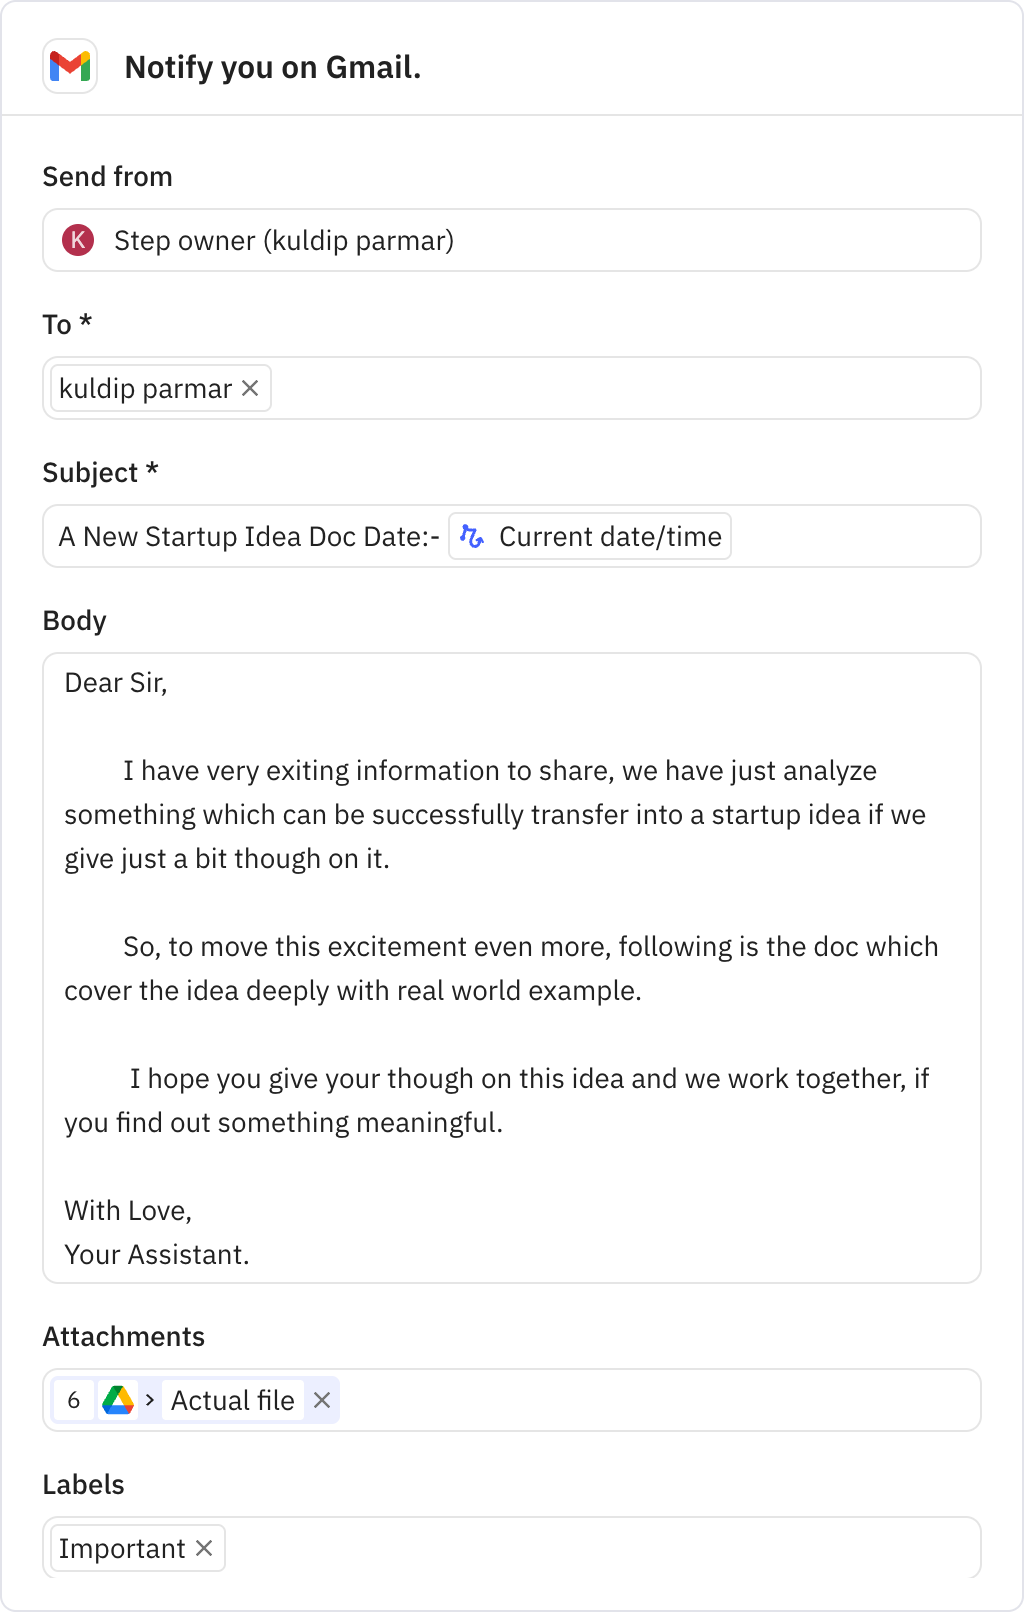Select the Current date/time variable token

coord(589,536)
